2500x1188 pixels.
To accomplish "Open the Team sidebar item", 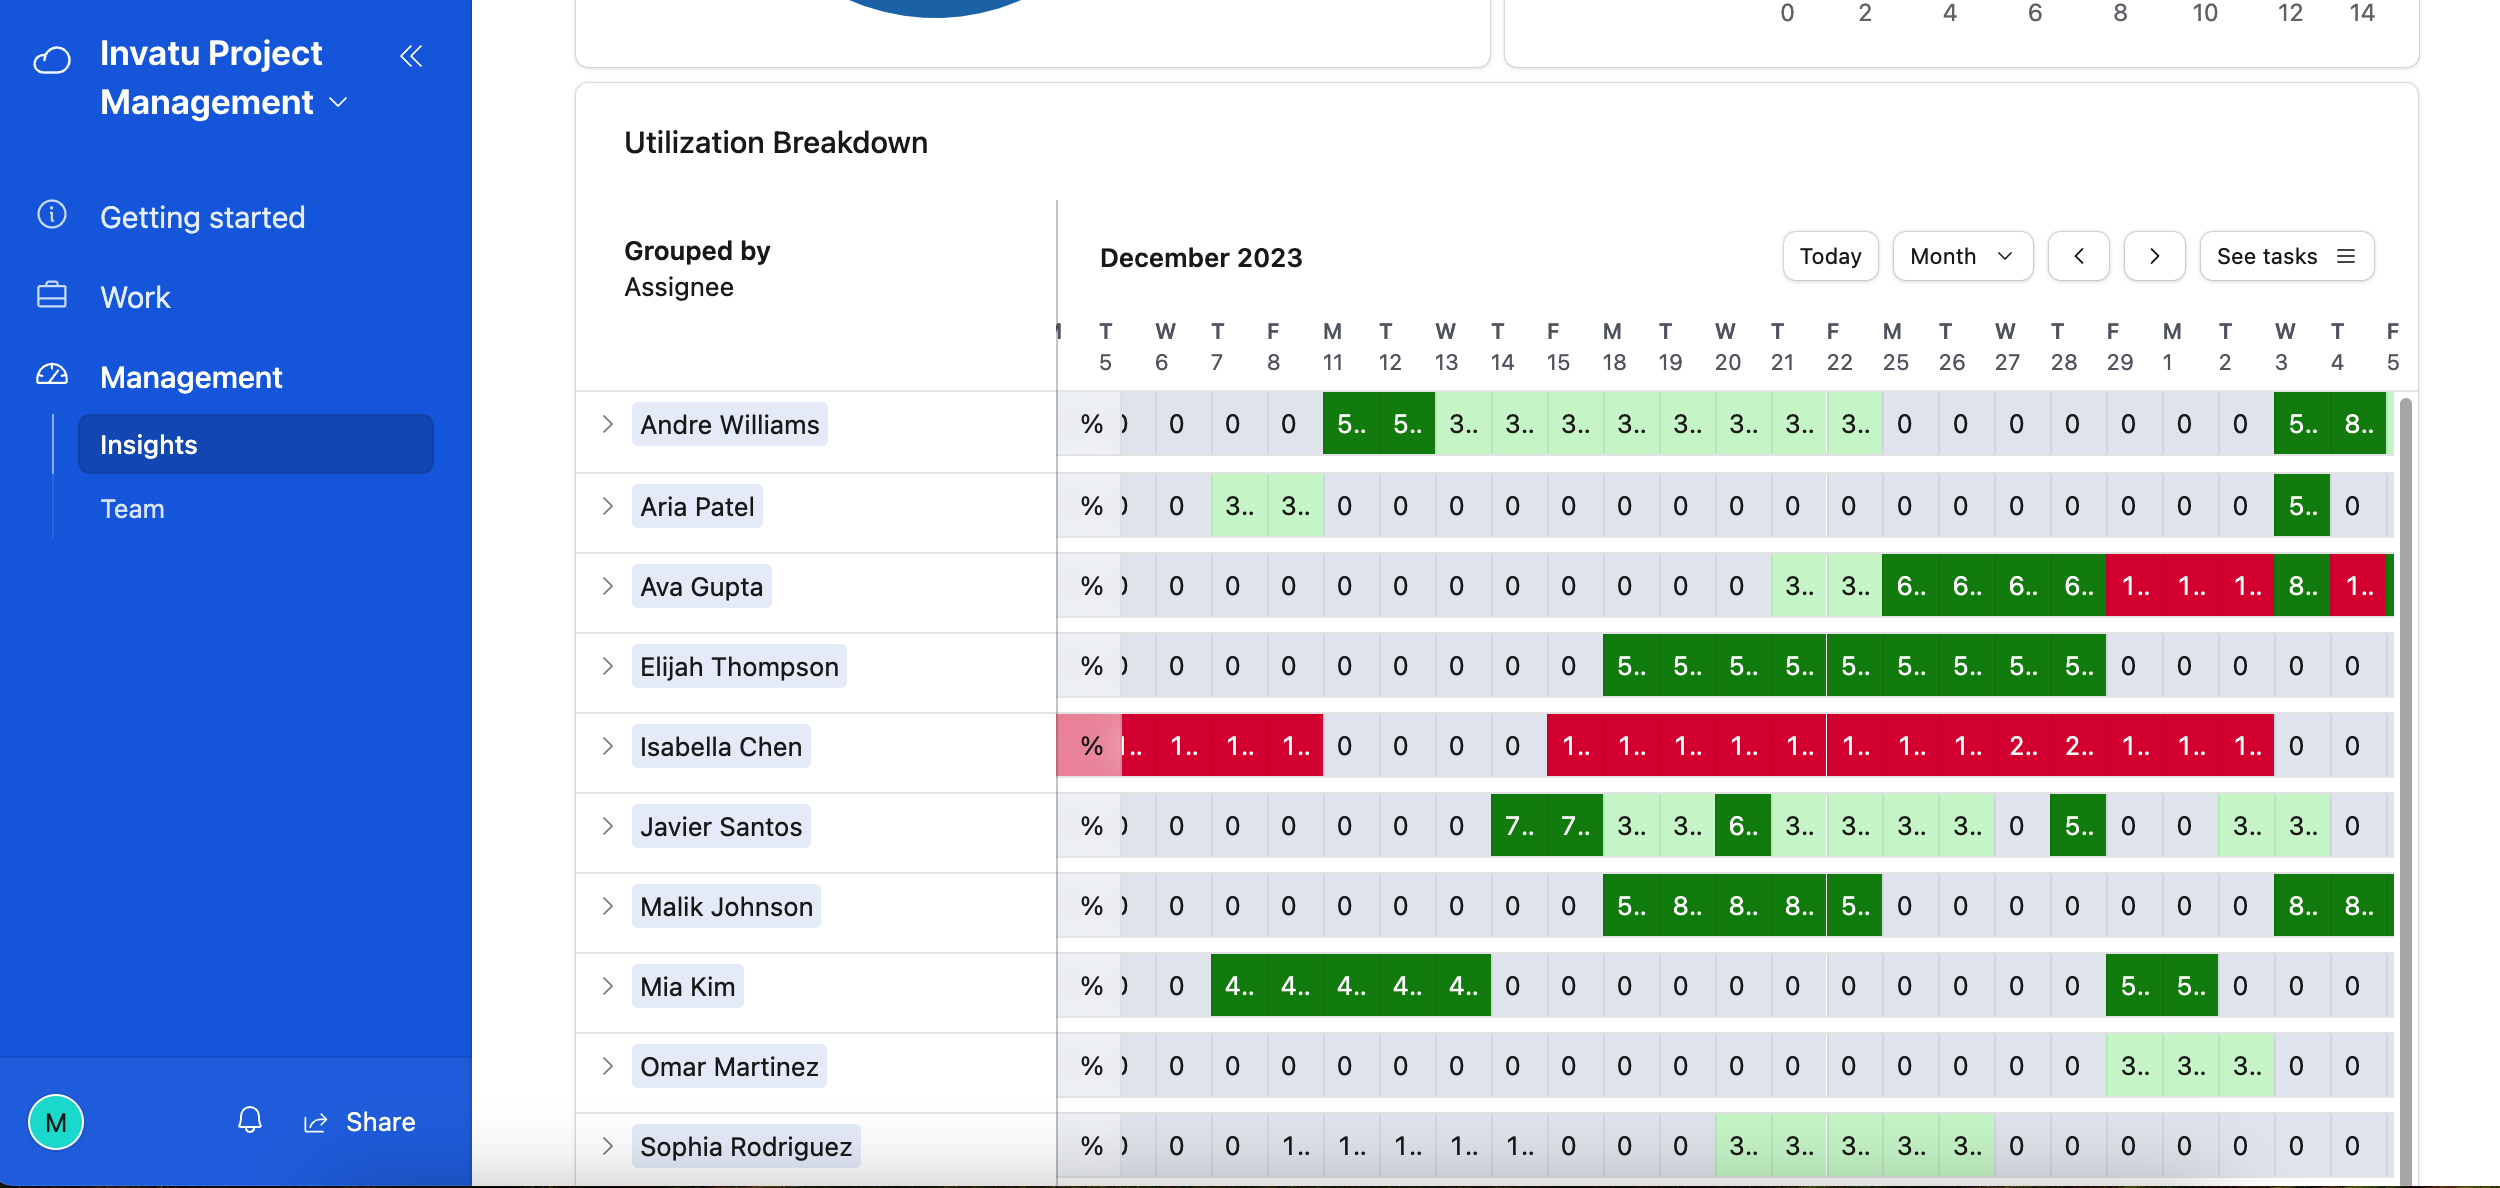I will point(132,509).
